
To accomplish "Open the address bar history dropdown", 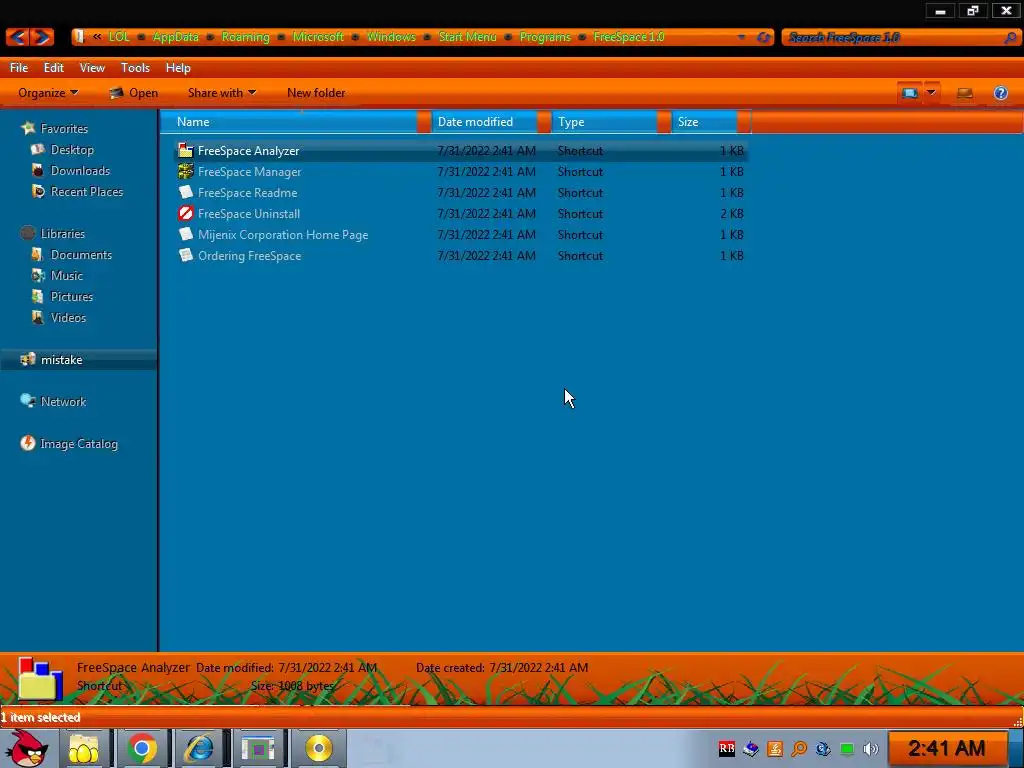I will [741, 37].
